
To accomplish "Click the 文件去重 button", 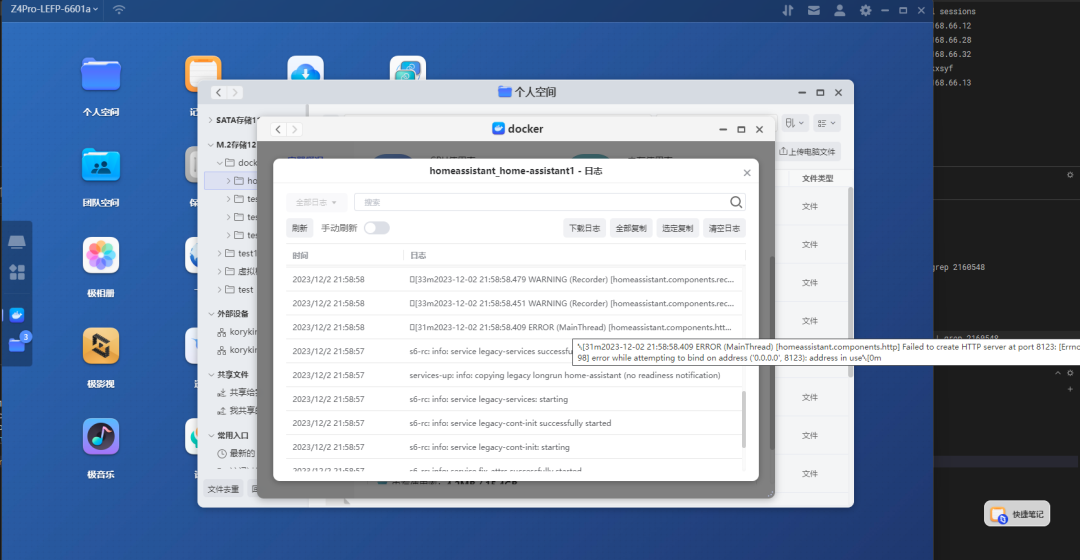I will coord(223,489).
